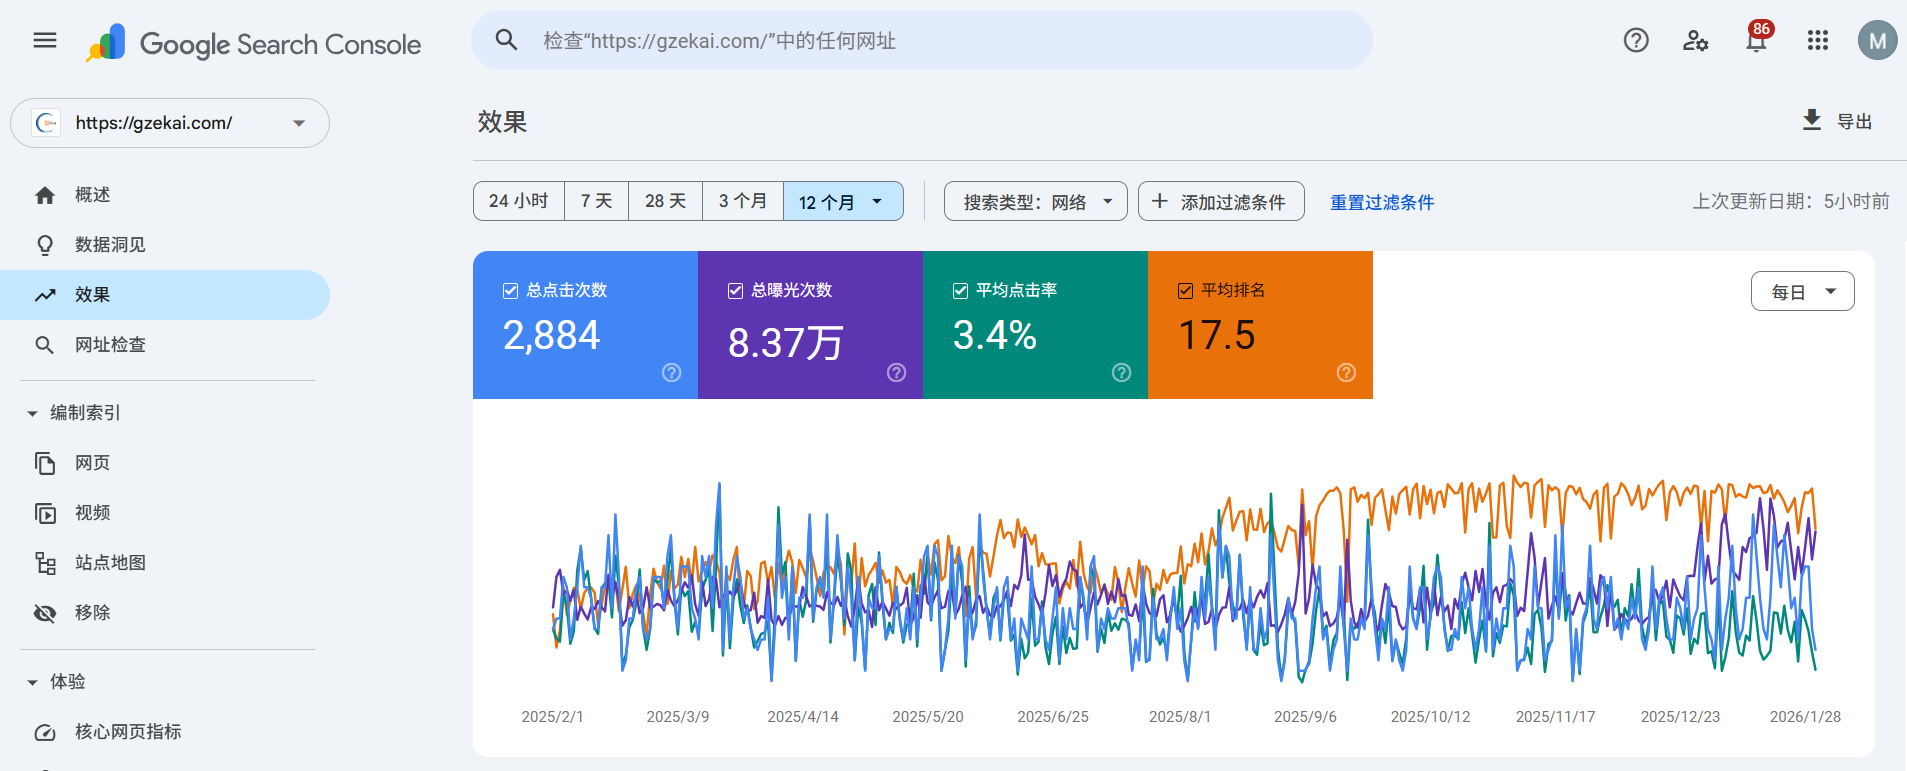The image size is (1907, 771).
Task: Uncheck the 总点击次数 checkbox
Action: tap(510, 291)
